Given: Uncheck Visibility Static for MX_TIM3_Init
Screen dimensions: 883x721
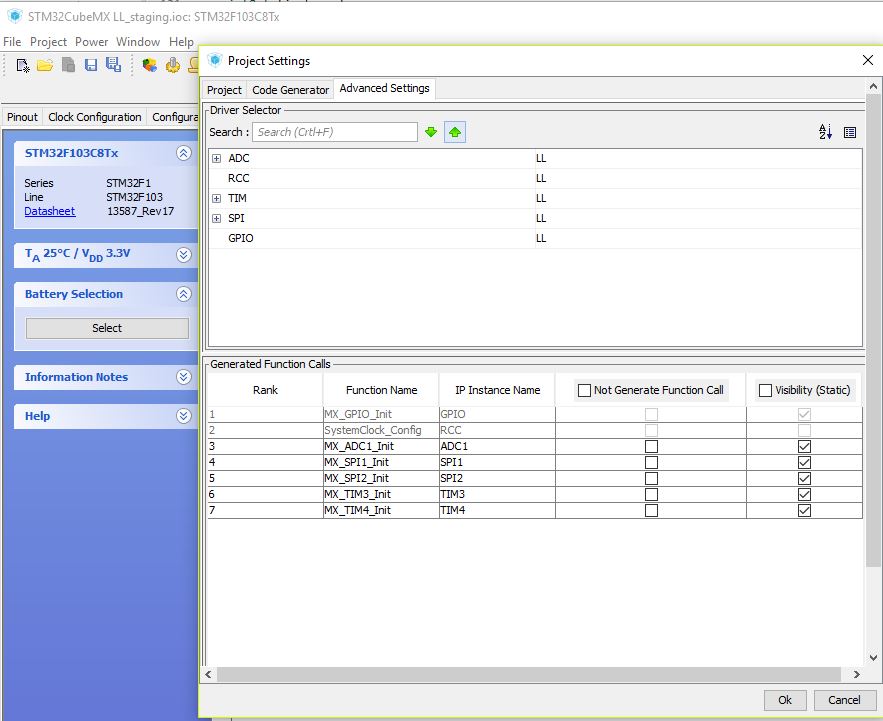Looking at the screenshot, I should pyautogui.click(x=804, y=495).
